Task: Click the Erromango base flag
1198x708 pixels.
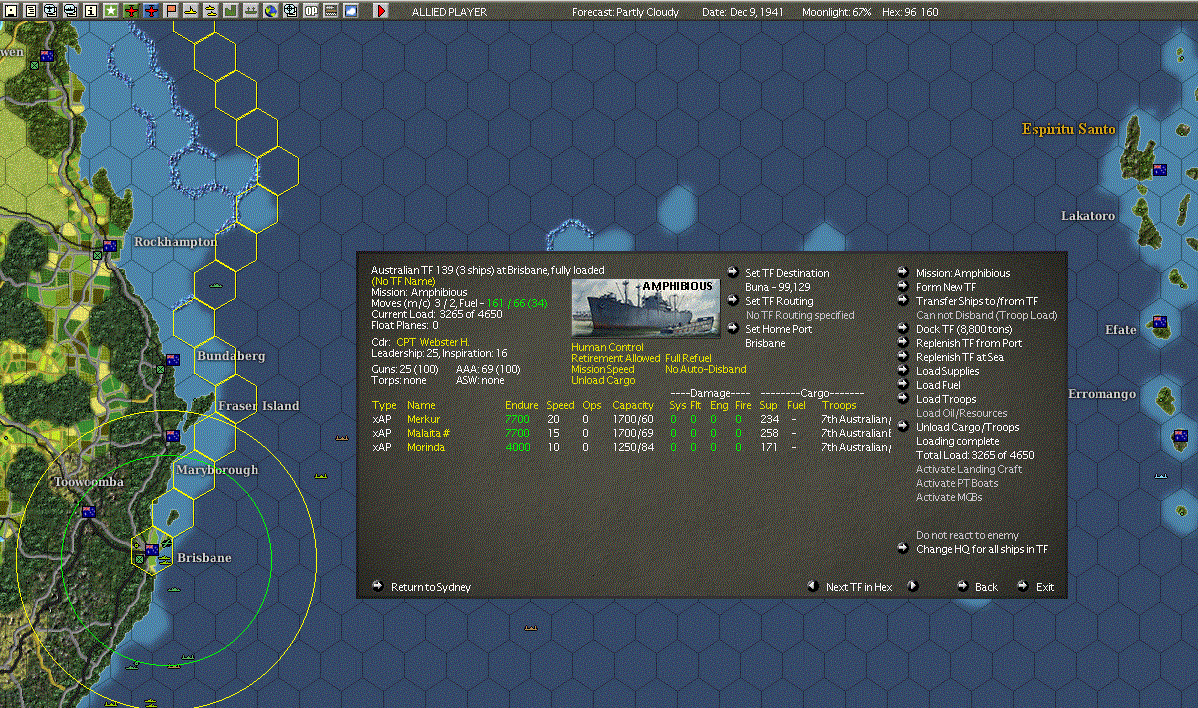Action: pyautogui.click(x=1180, y=436)
